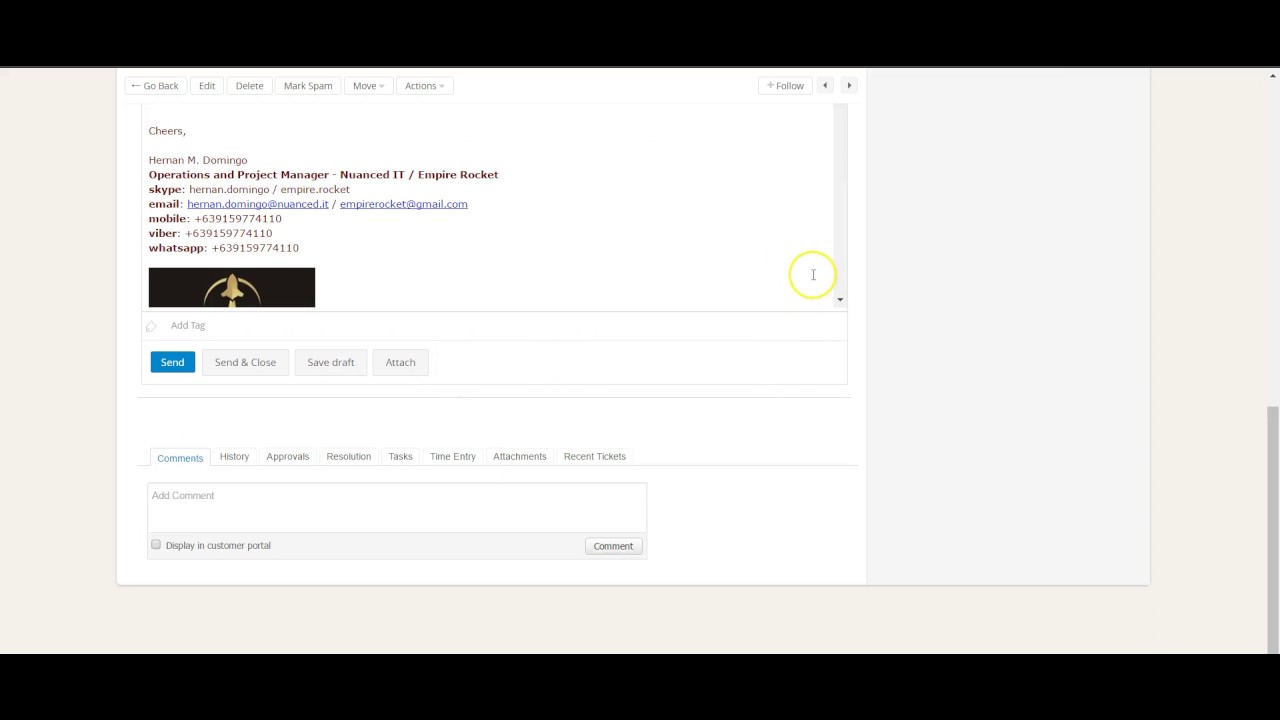This screenshot has width=1280, height=720.
Task: Edit the ticket
Action: click(207, 86)
